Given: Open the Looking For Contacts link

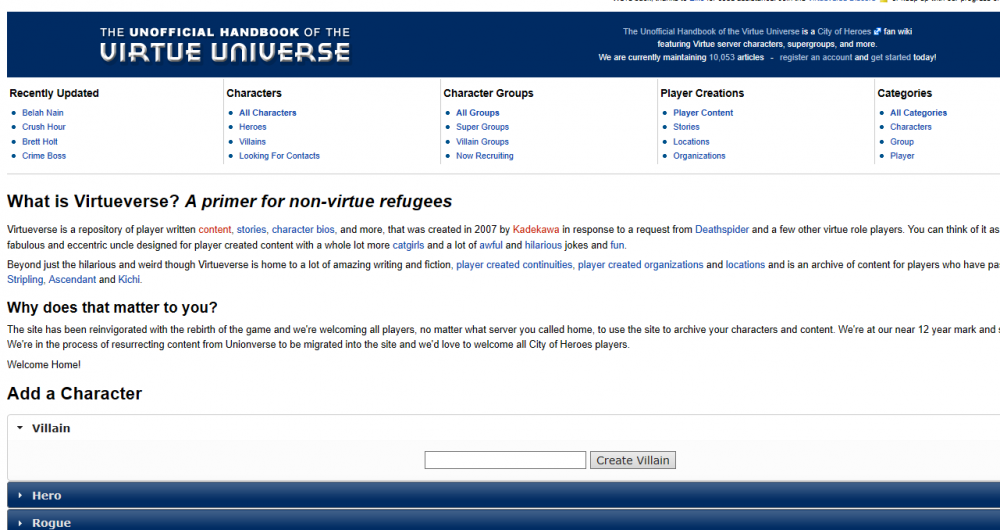Looking at the screenshot, I should [x=279, y=156].
